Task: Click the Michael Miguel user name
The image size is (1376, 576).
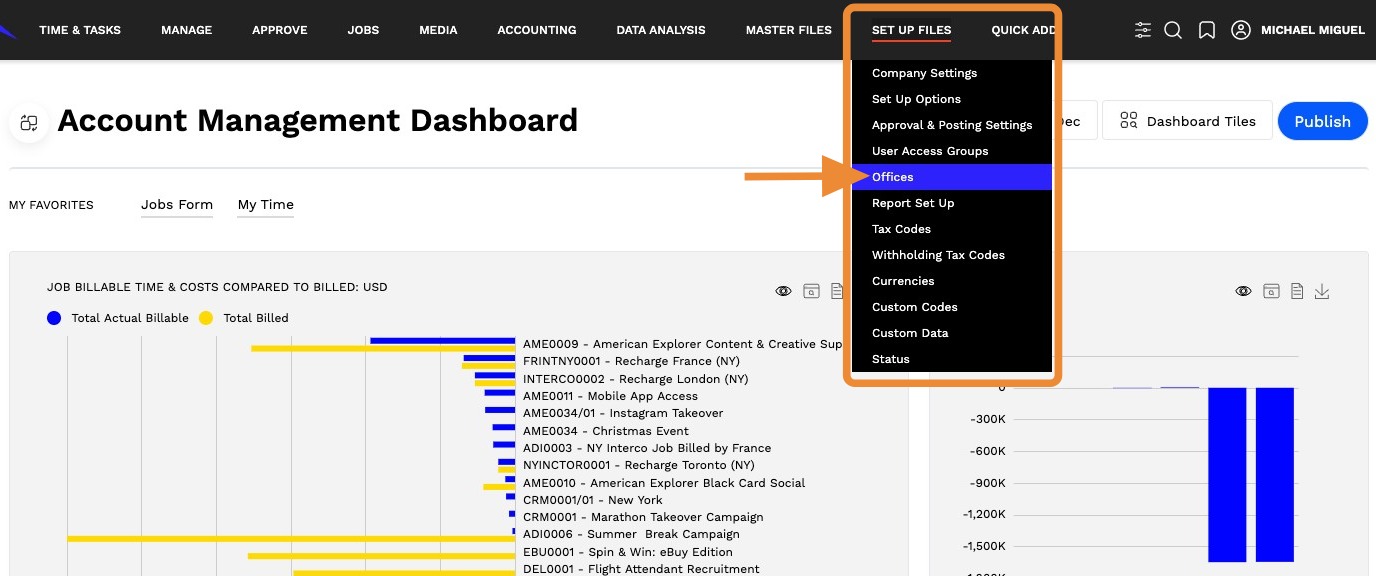Action: coord(1313,30)
